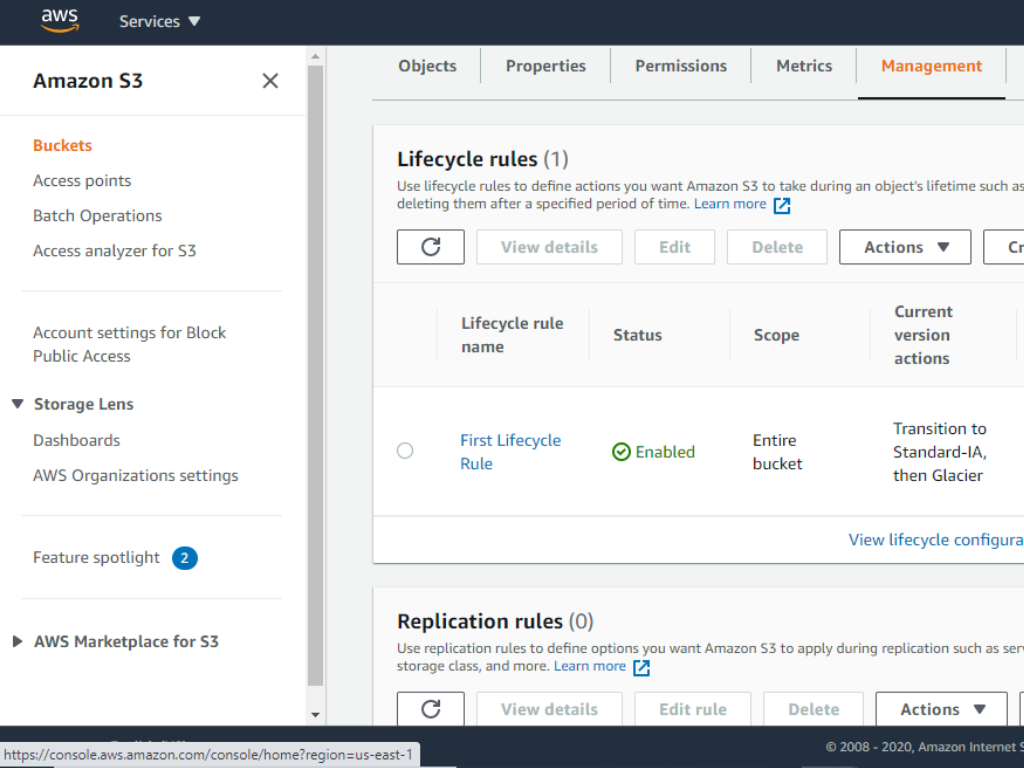
Task: Open Feature spotlight link
Action: tap(96, 558)
